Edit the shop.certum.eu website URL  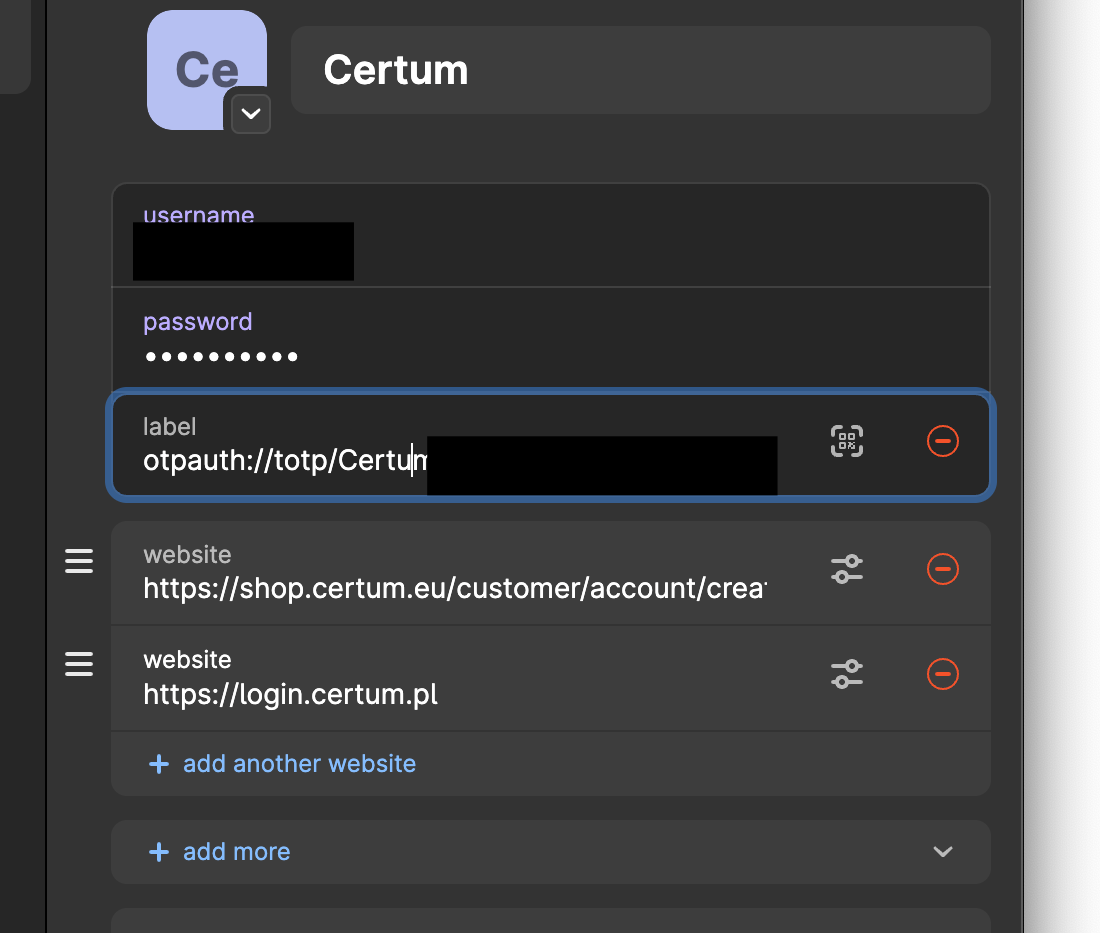[x=455, y=589]
